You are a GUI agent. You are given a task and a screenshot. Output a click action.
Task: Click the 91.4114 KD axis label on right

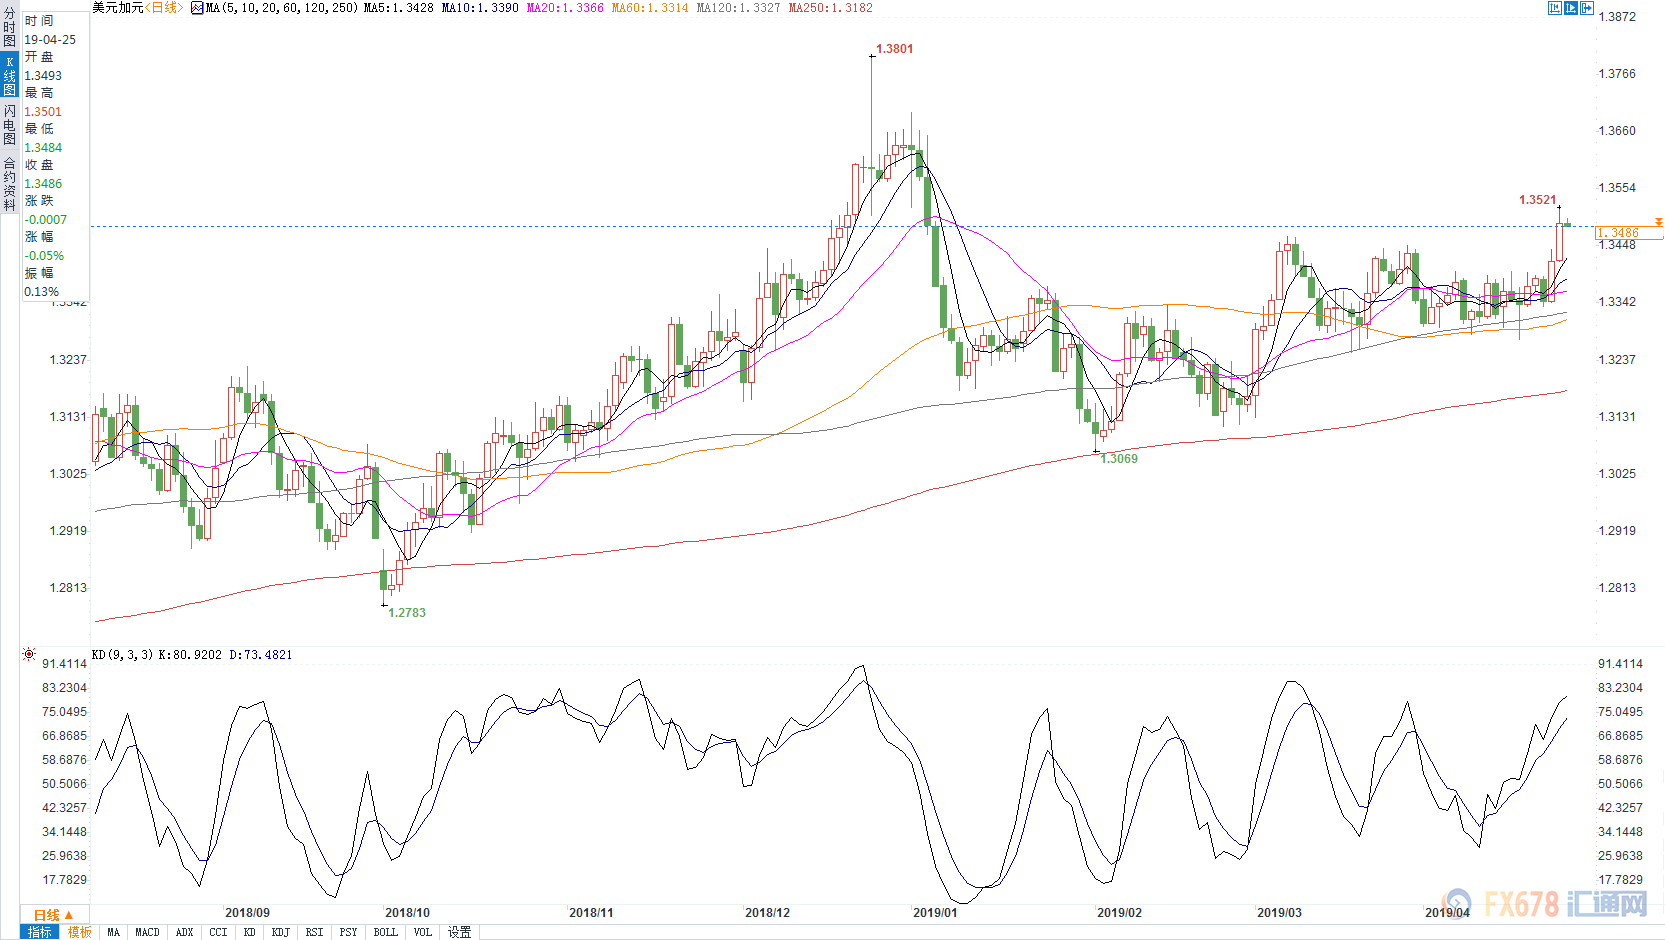1620,664
